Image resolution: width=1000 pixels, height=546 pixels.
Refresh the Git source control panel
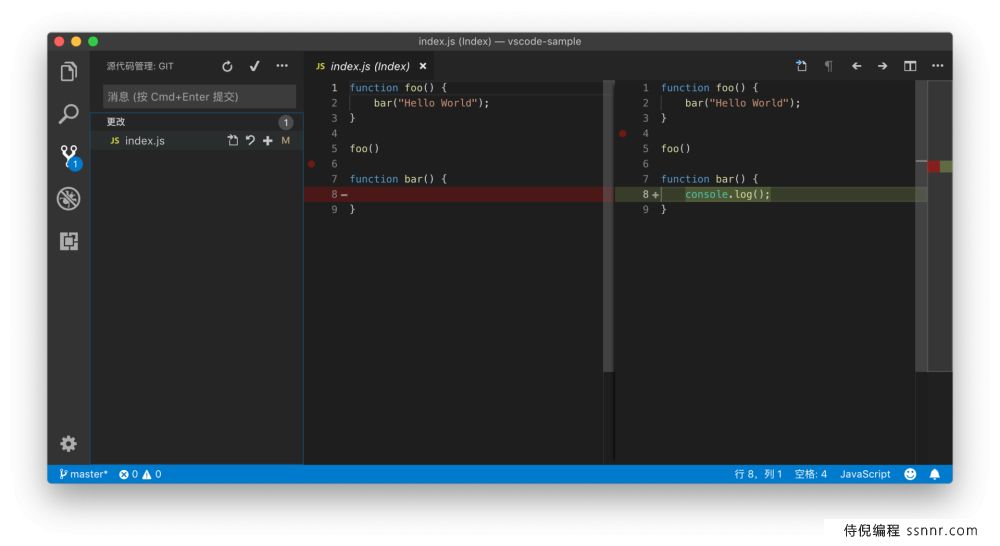(x=227, y=66)
